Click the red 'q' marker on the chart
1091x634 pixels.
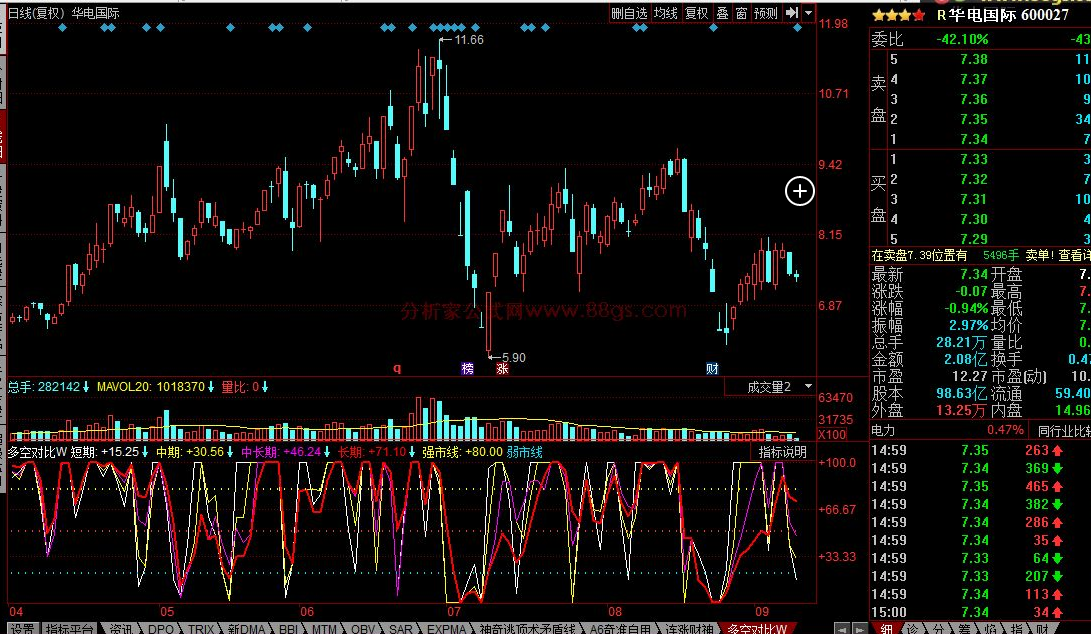[x=397, y=368]
